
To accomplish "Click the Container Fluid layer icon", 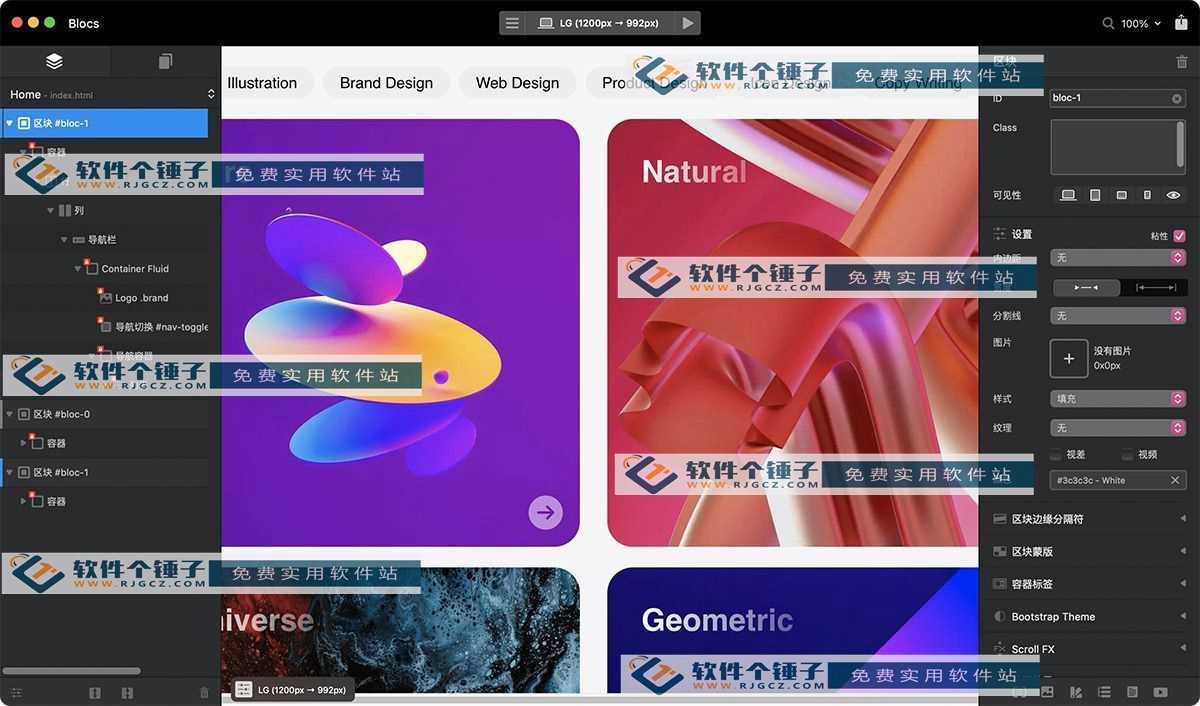I will tap(92, 268).
